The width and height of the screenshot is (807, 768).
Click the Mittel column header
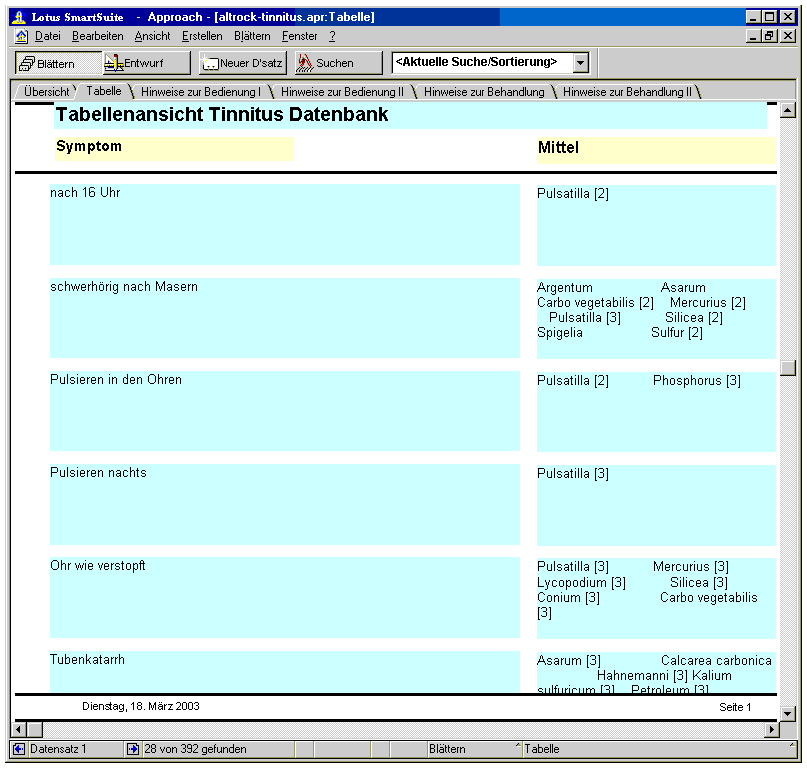coord(656,150)
